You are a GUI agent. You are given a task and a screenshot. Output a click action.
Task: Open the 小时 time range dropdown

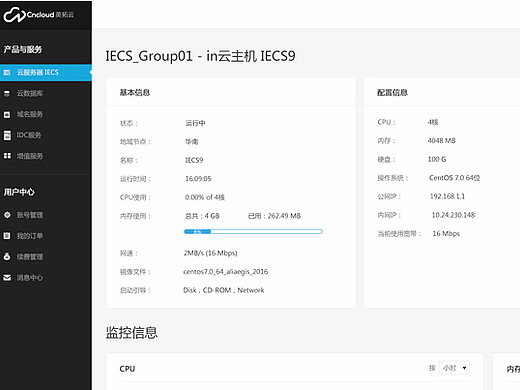click(454, 368)
